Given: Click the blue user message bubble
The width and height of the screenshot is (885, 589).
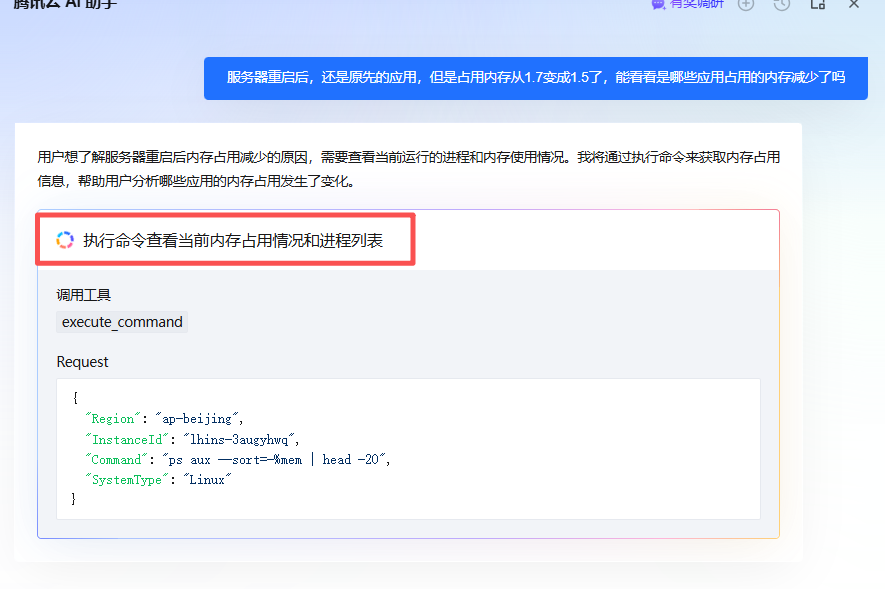Looking at the screenshot, I should [535, 78].
